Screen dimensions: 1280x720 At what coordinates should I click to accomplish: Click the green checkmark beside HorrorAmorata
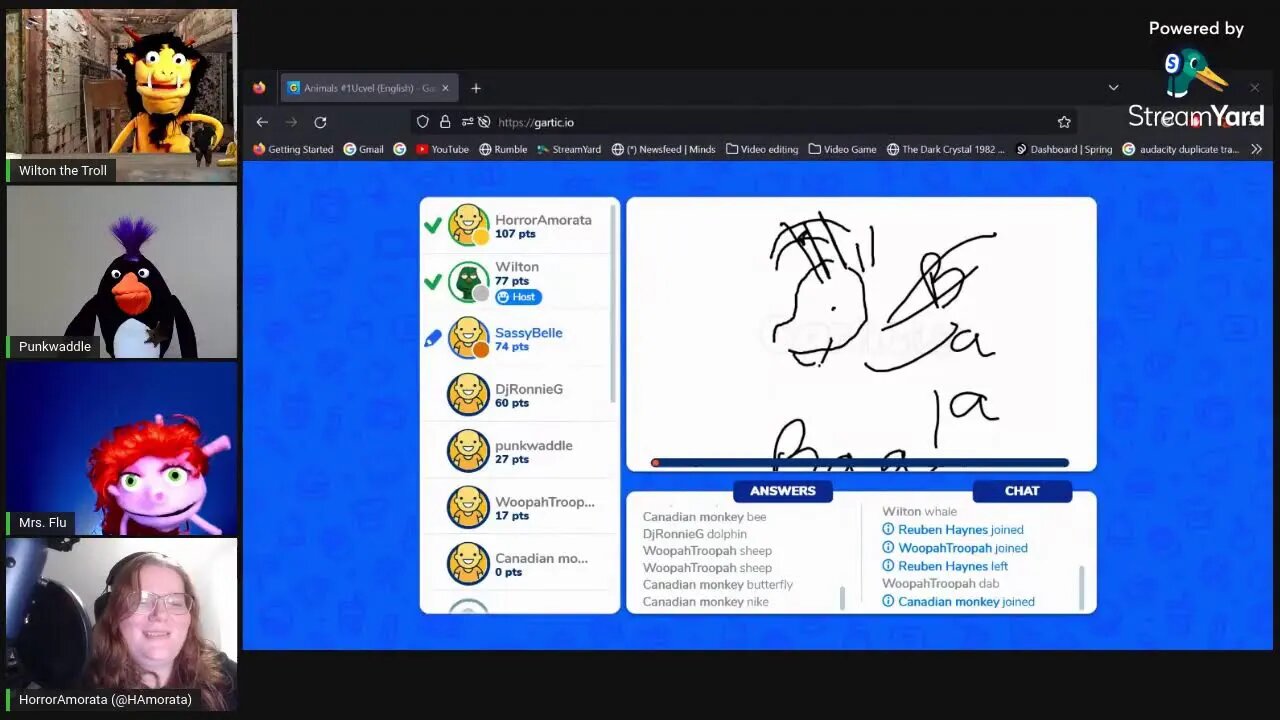tap(433, 226)
